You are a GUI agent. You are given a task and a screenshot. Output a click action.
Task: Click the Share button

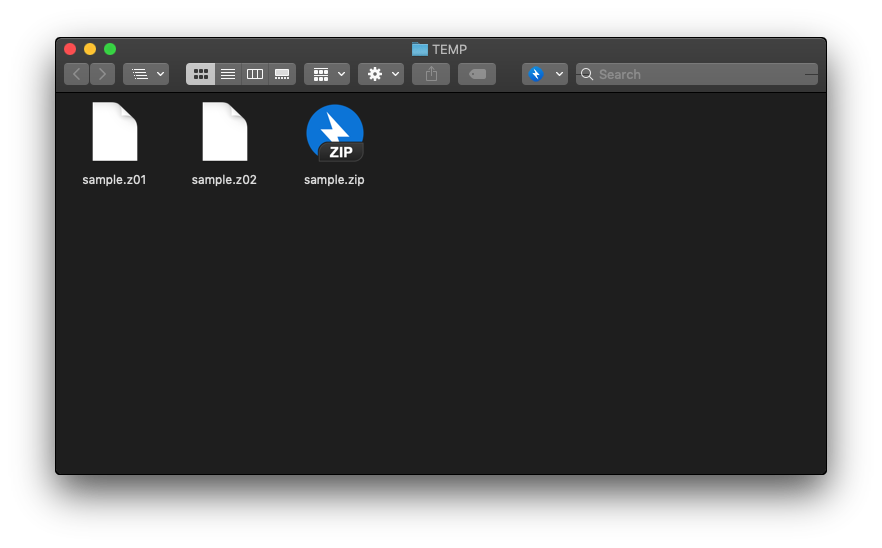tap(431, 74)
